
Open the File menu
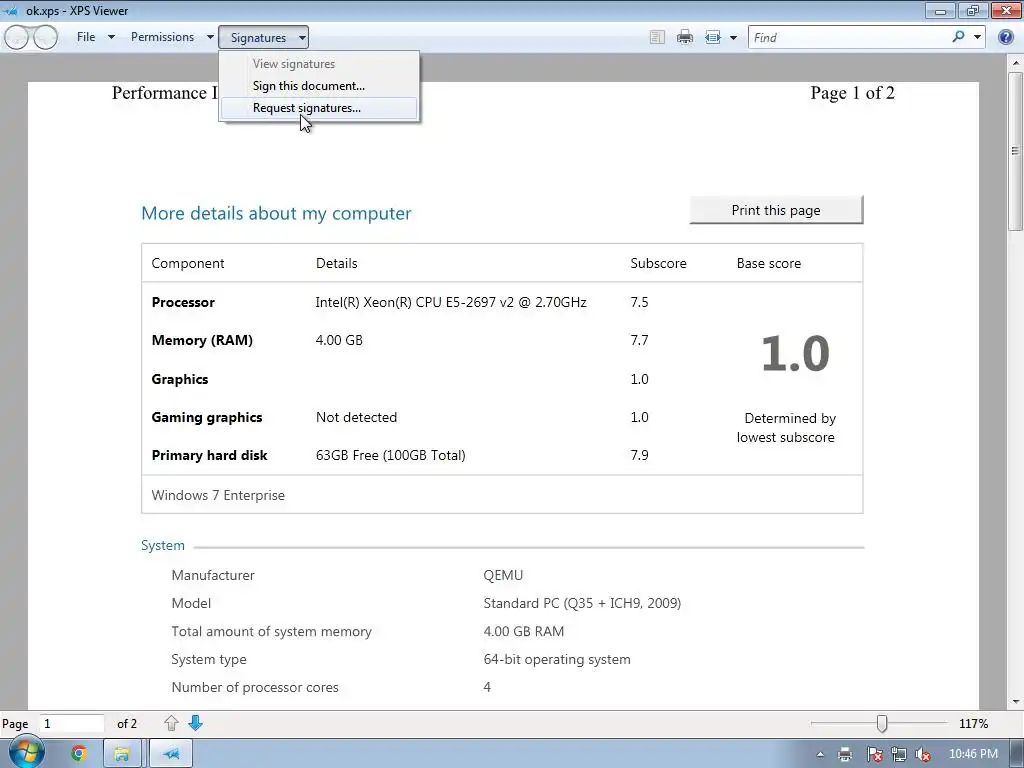tap(86, 37)
